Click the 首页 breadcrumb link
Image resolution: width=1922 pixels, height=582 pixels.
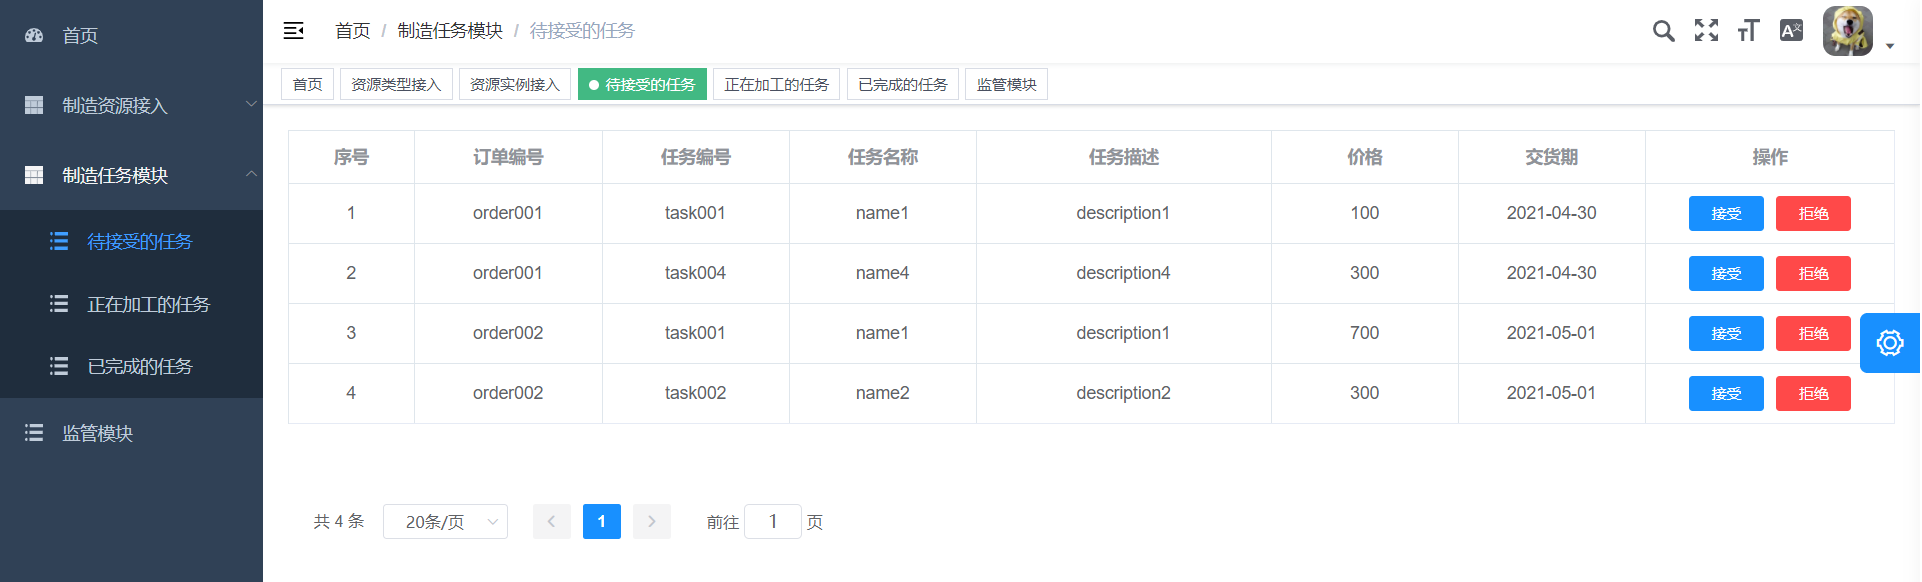pyautogui.click(x=352, y=31)
